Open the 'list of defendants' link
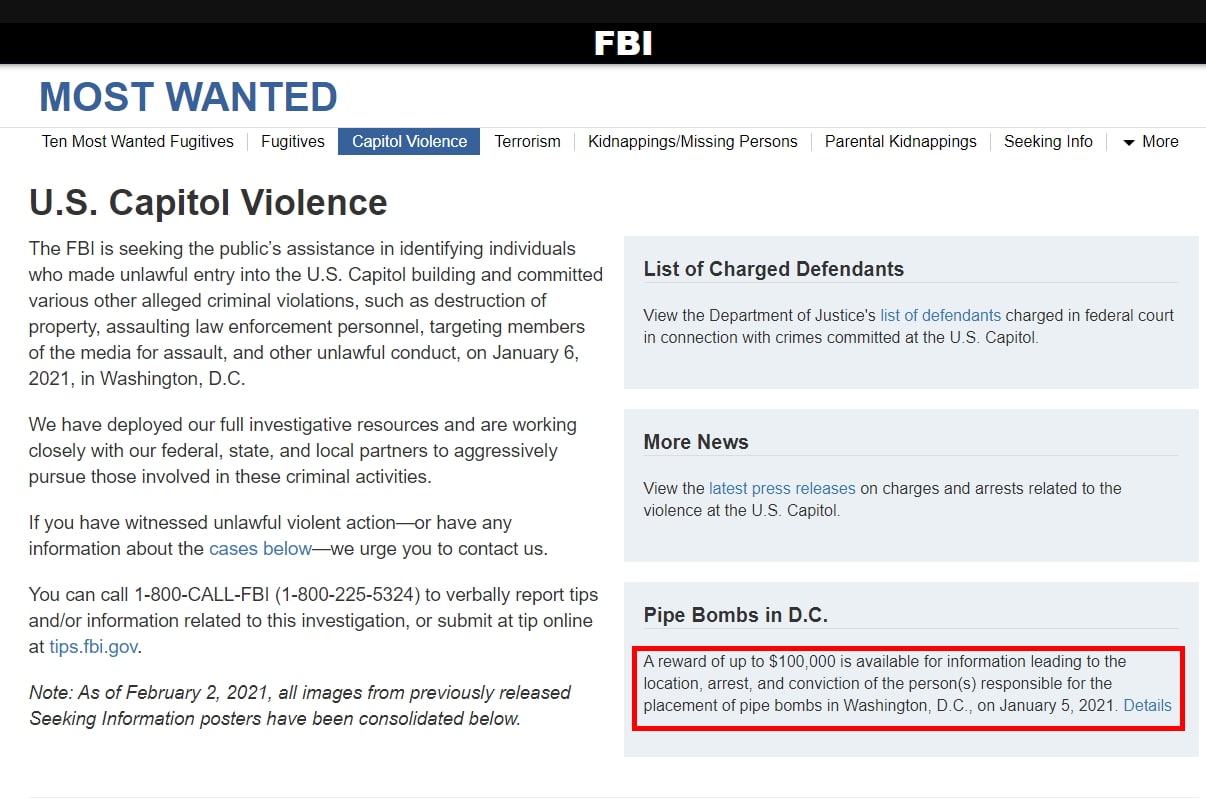1206x807 pixels. point(940,315)
